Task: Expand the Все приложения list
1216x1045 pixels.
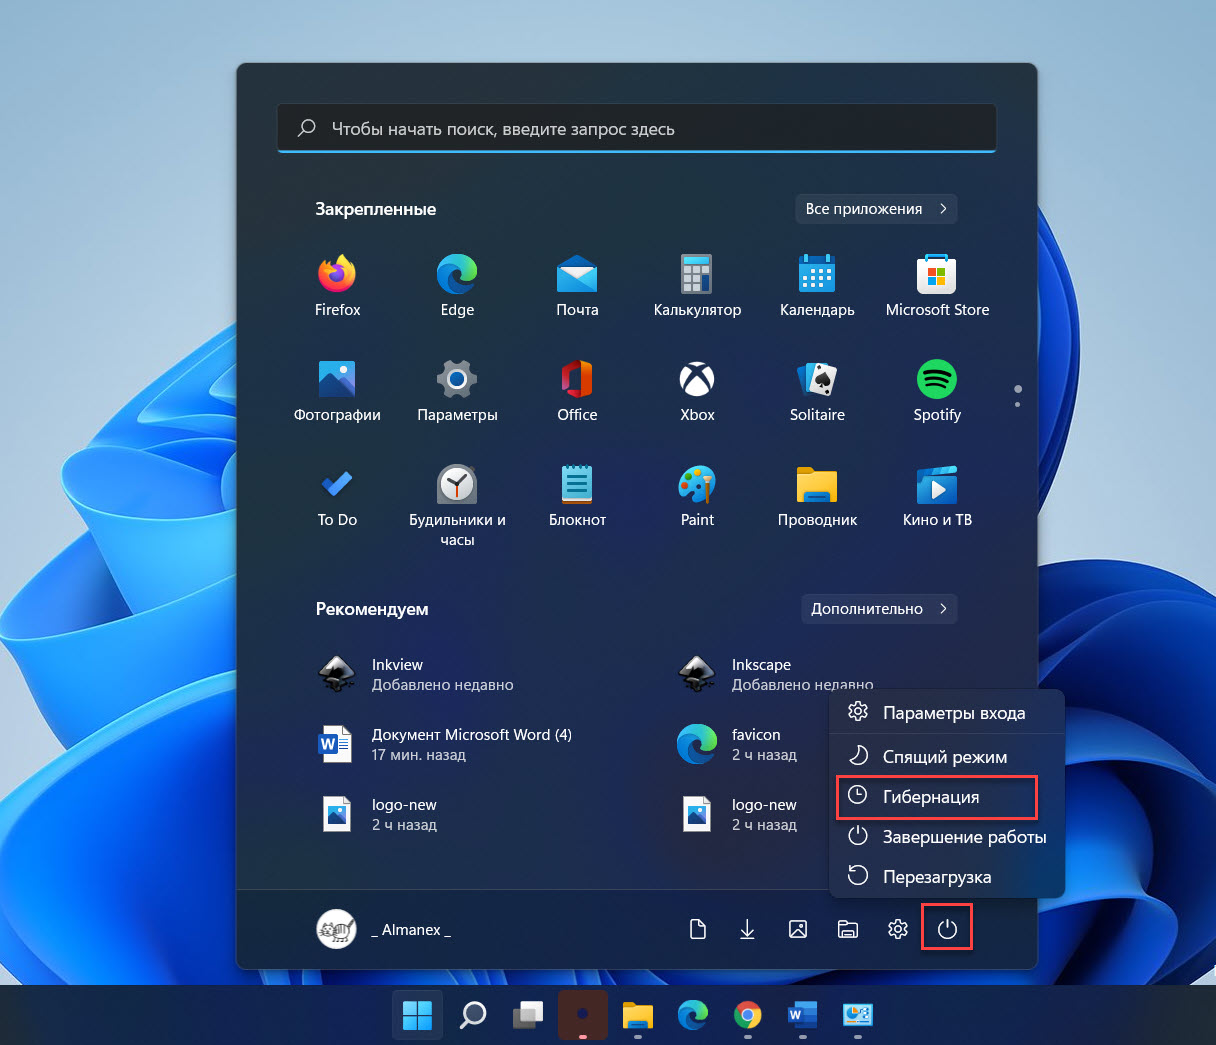Action: coord(876,209)
